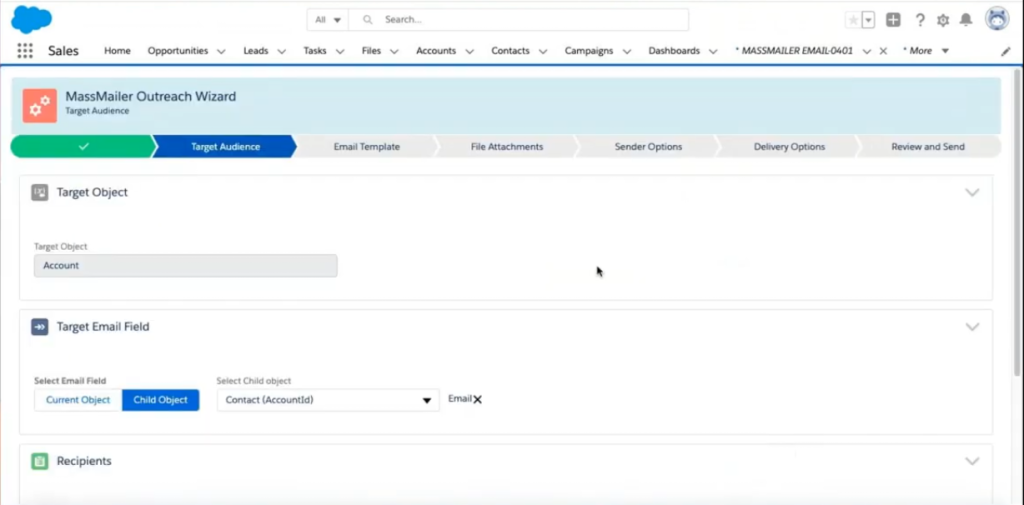Click the user profile avatar
Viewport: 1024px width, 505px height.
coord(997,19)
